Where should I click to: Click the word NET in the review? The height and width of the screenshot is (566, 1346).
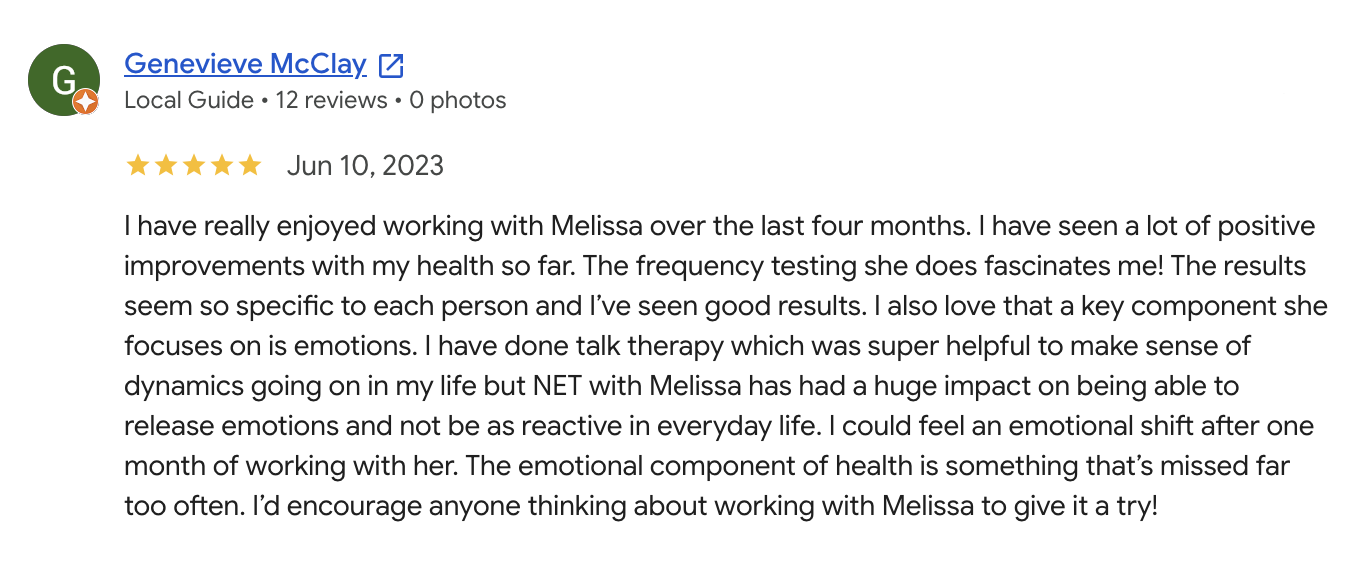tap(600, 386)
